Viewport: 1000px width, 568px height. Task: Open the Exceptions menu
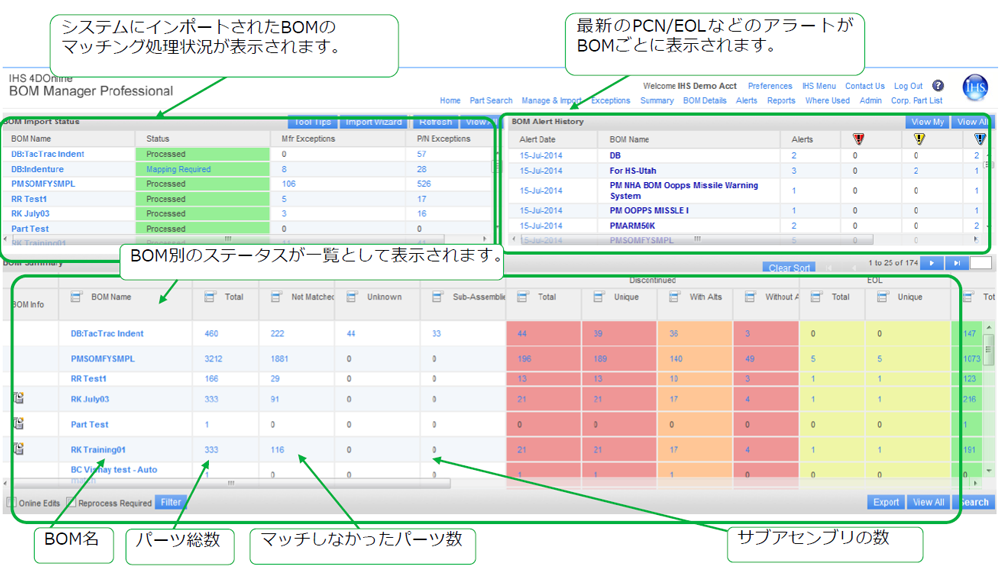pos(610,101)
